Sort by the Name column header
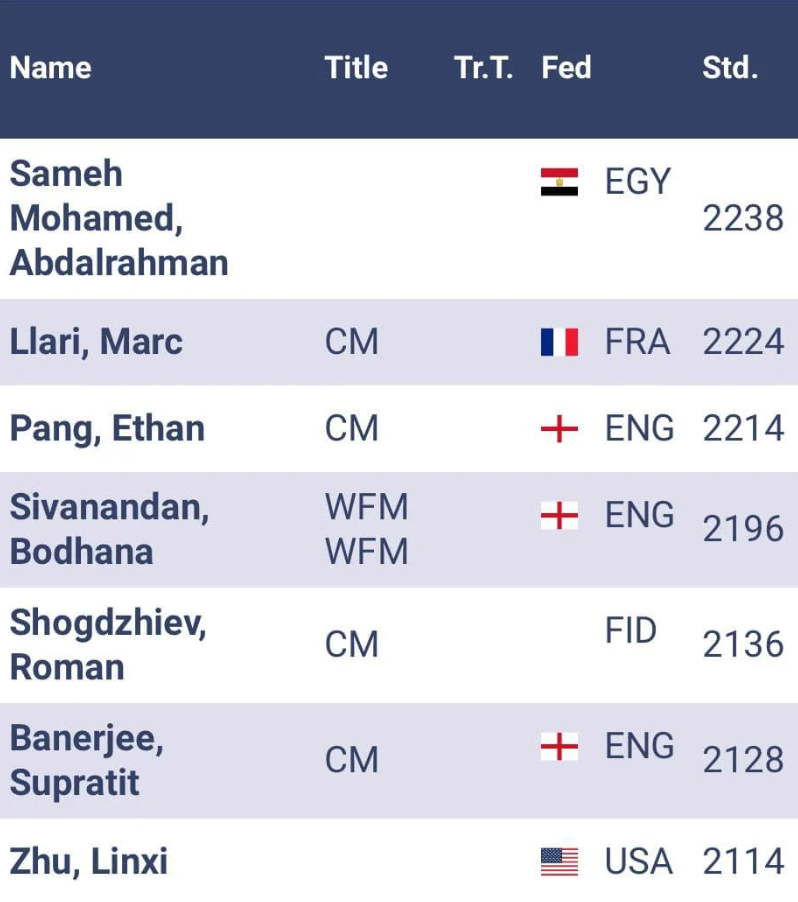 50,68
